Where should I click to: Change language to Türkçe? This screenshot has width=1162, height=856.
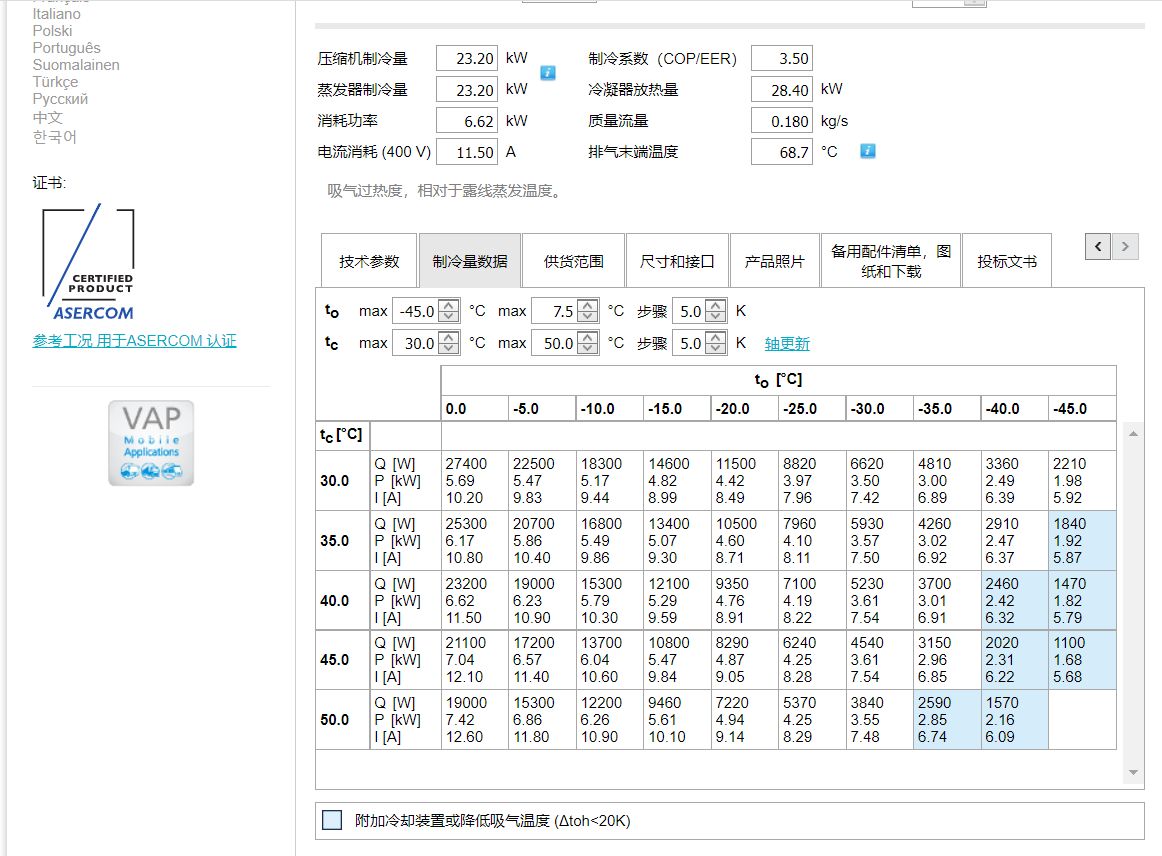tap(55, 82)
